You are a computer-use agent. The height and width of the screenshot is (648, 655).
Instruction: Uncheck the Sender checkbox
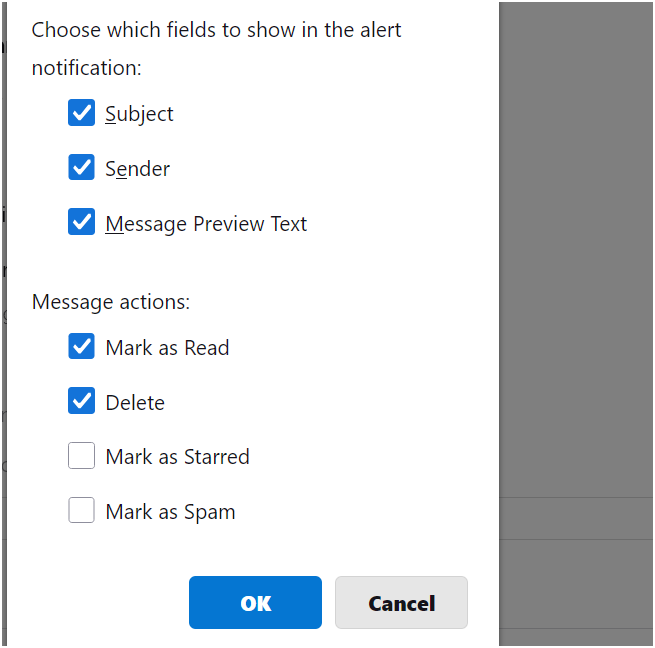[82, 168]
